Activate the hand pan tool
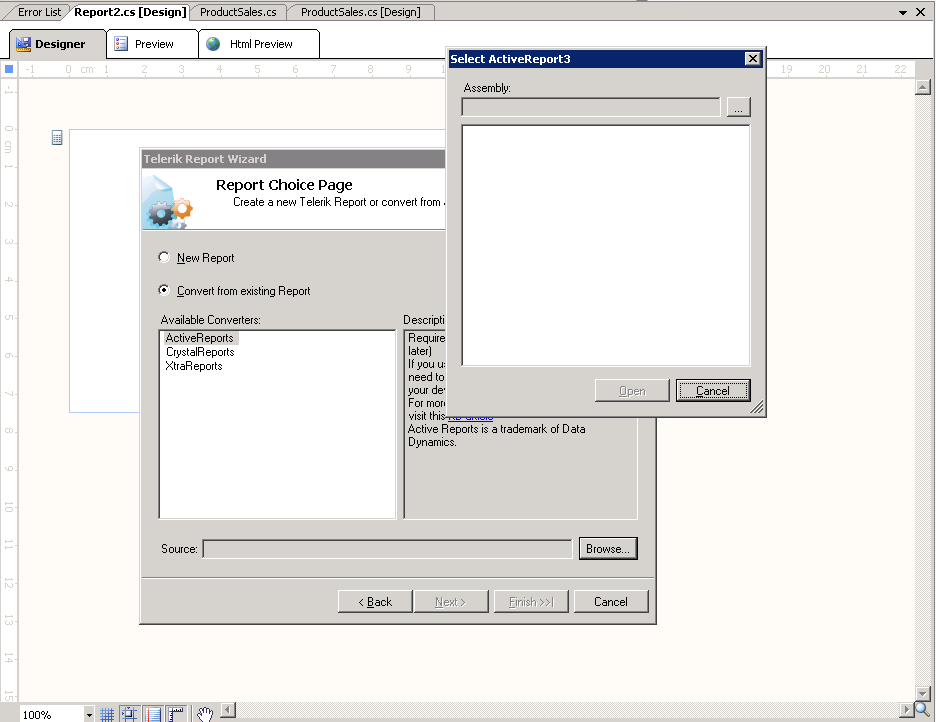 [205, 714]
